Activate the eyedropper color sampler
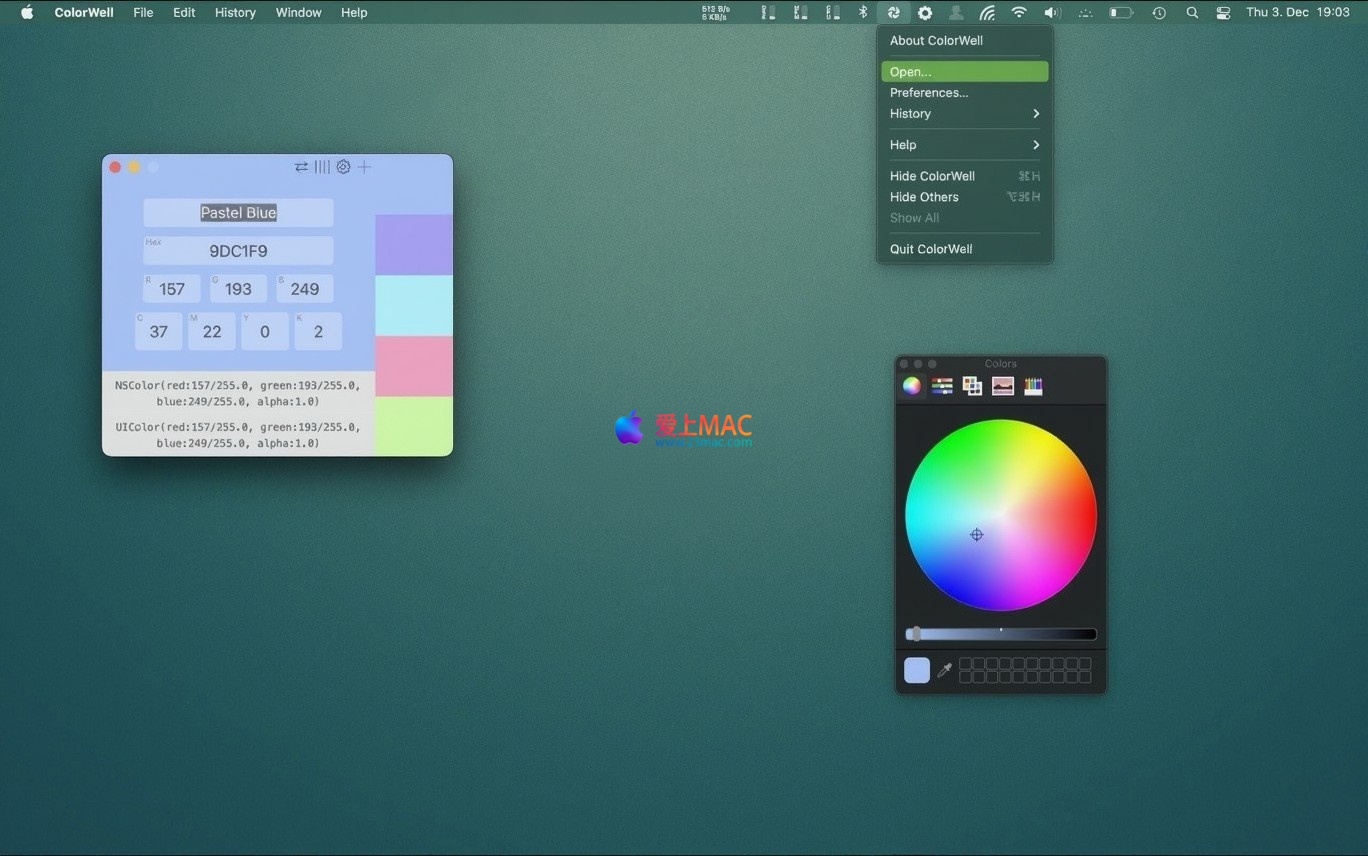The width and height of the screenshot is (1368, 856). click(944, 670)
